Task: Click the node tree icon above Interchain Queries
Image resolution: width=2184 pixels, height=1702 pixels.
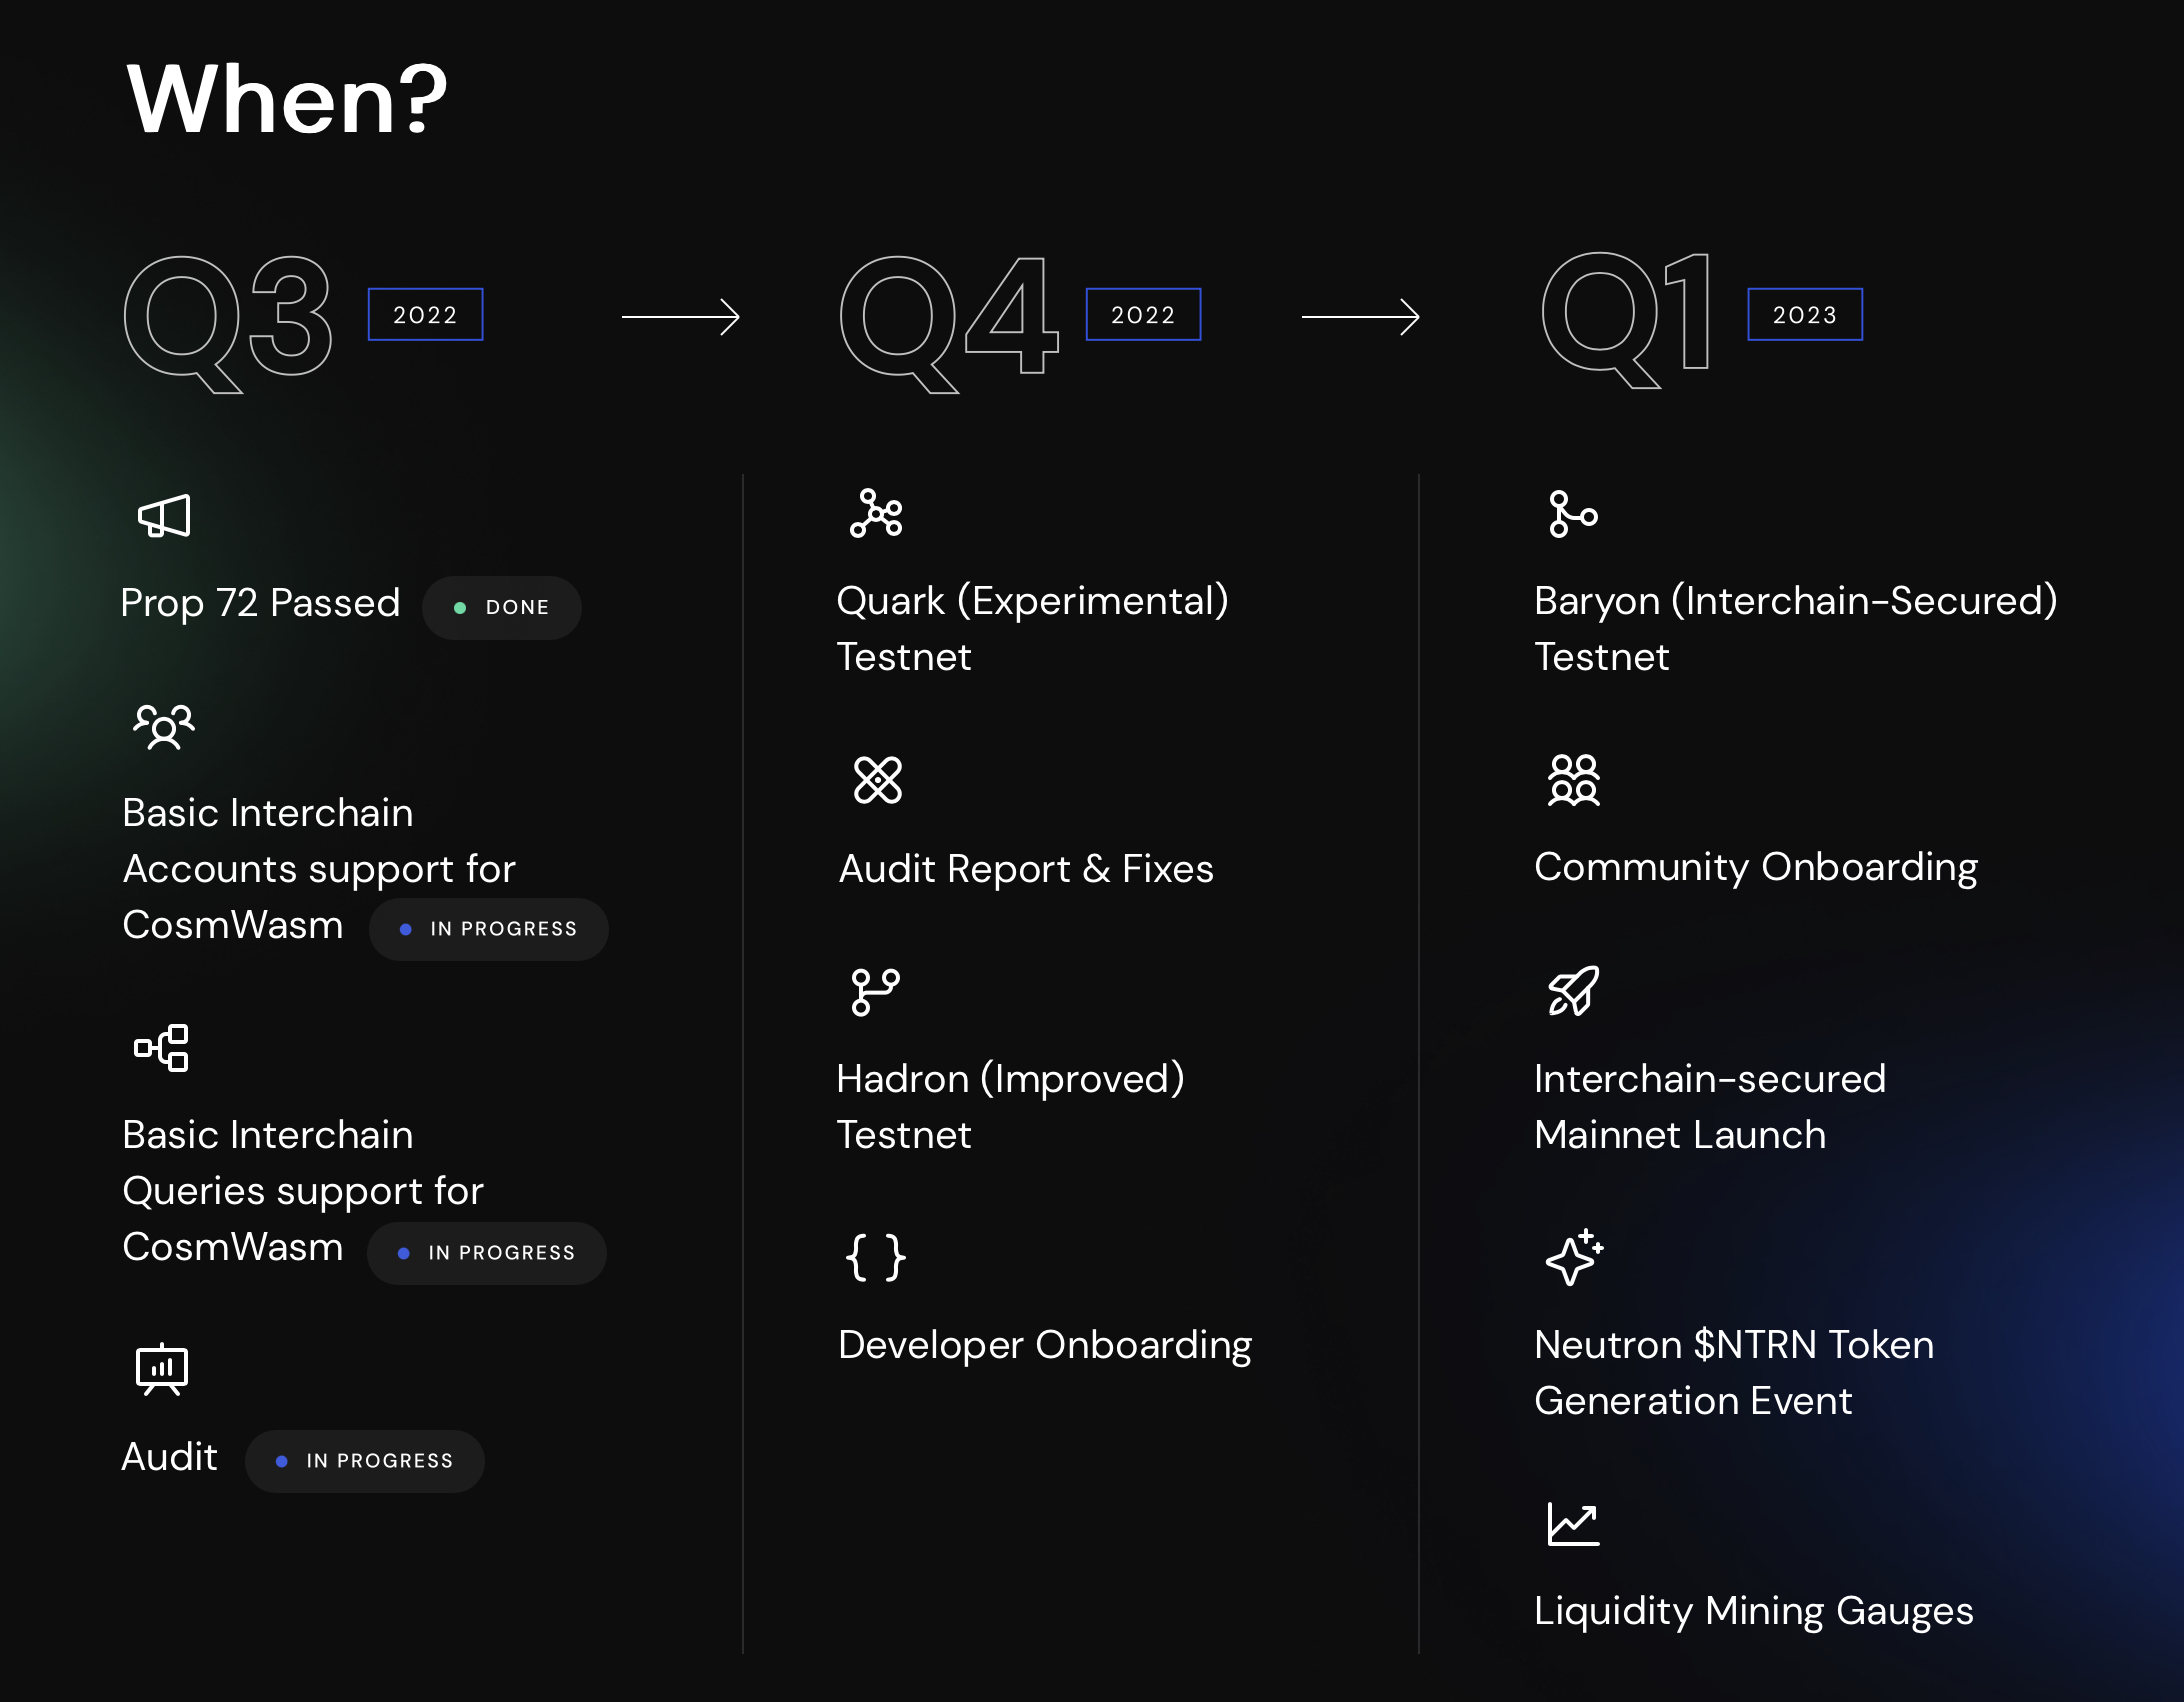Action: pyautogui.click(x=162, y=1048)
